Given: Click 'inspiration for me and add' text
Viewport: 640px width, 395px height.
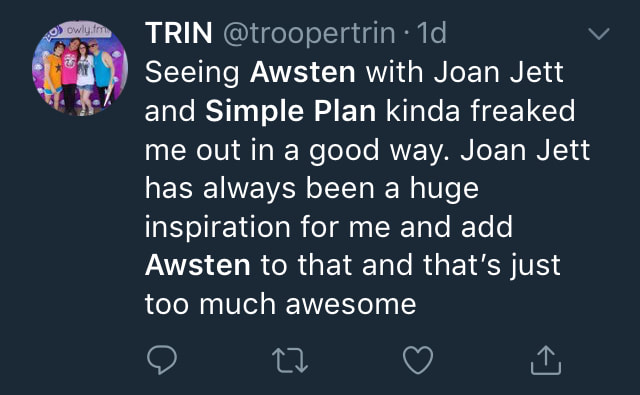Looking at the screenshot, I should [329, 227].
